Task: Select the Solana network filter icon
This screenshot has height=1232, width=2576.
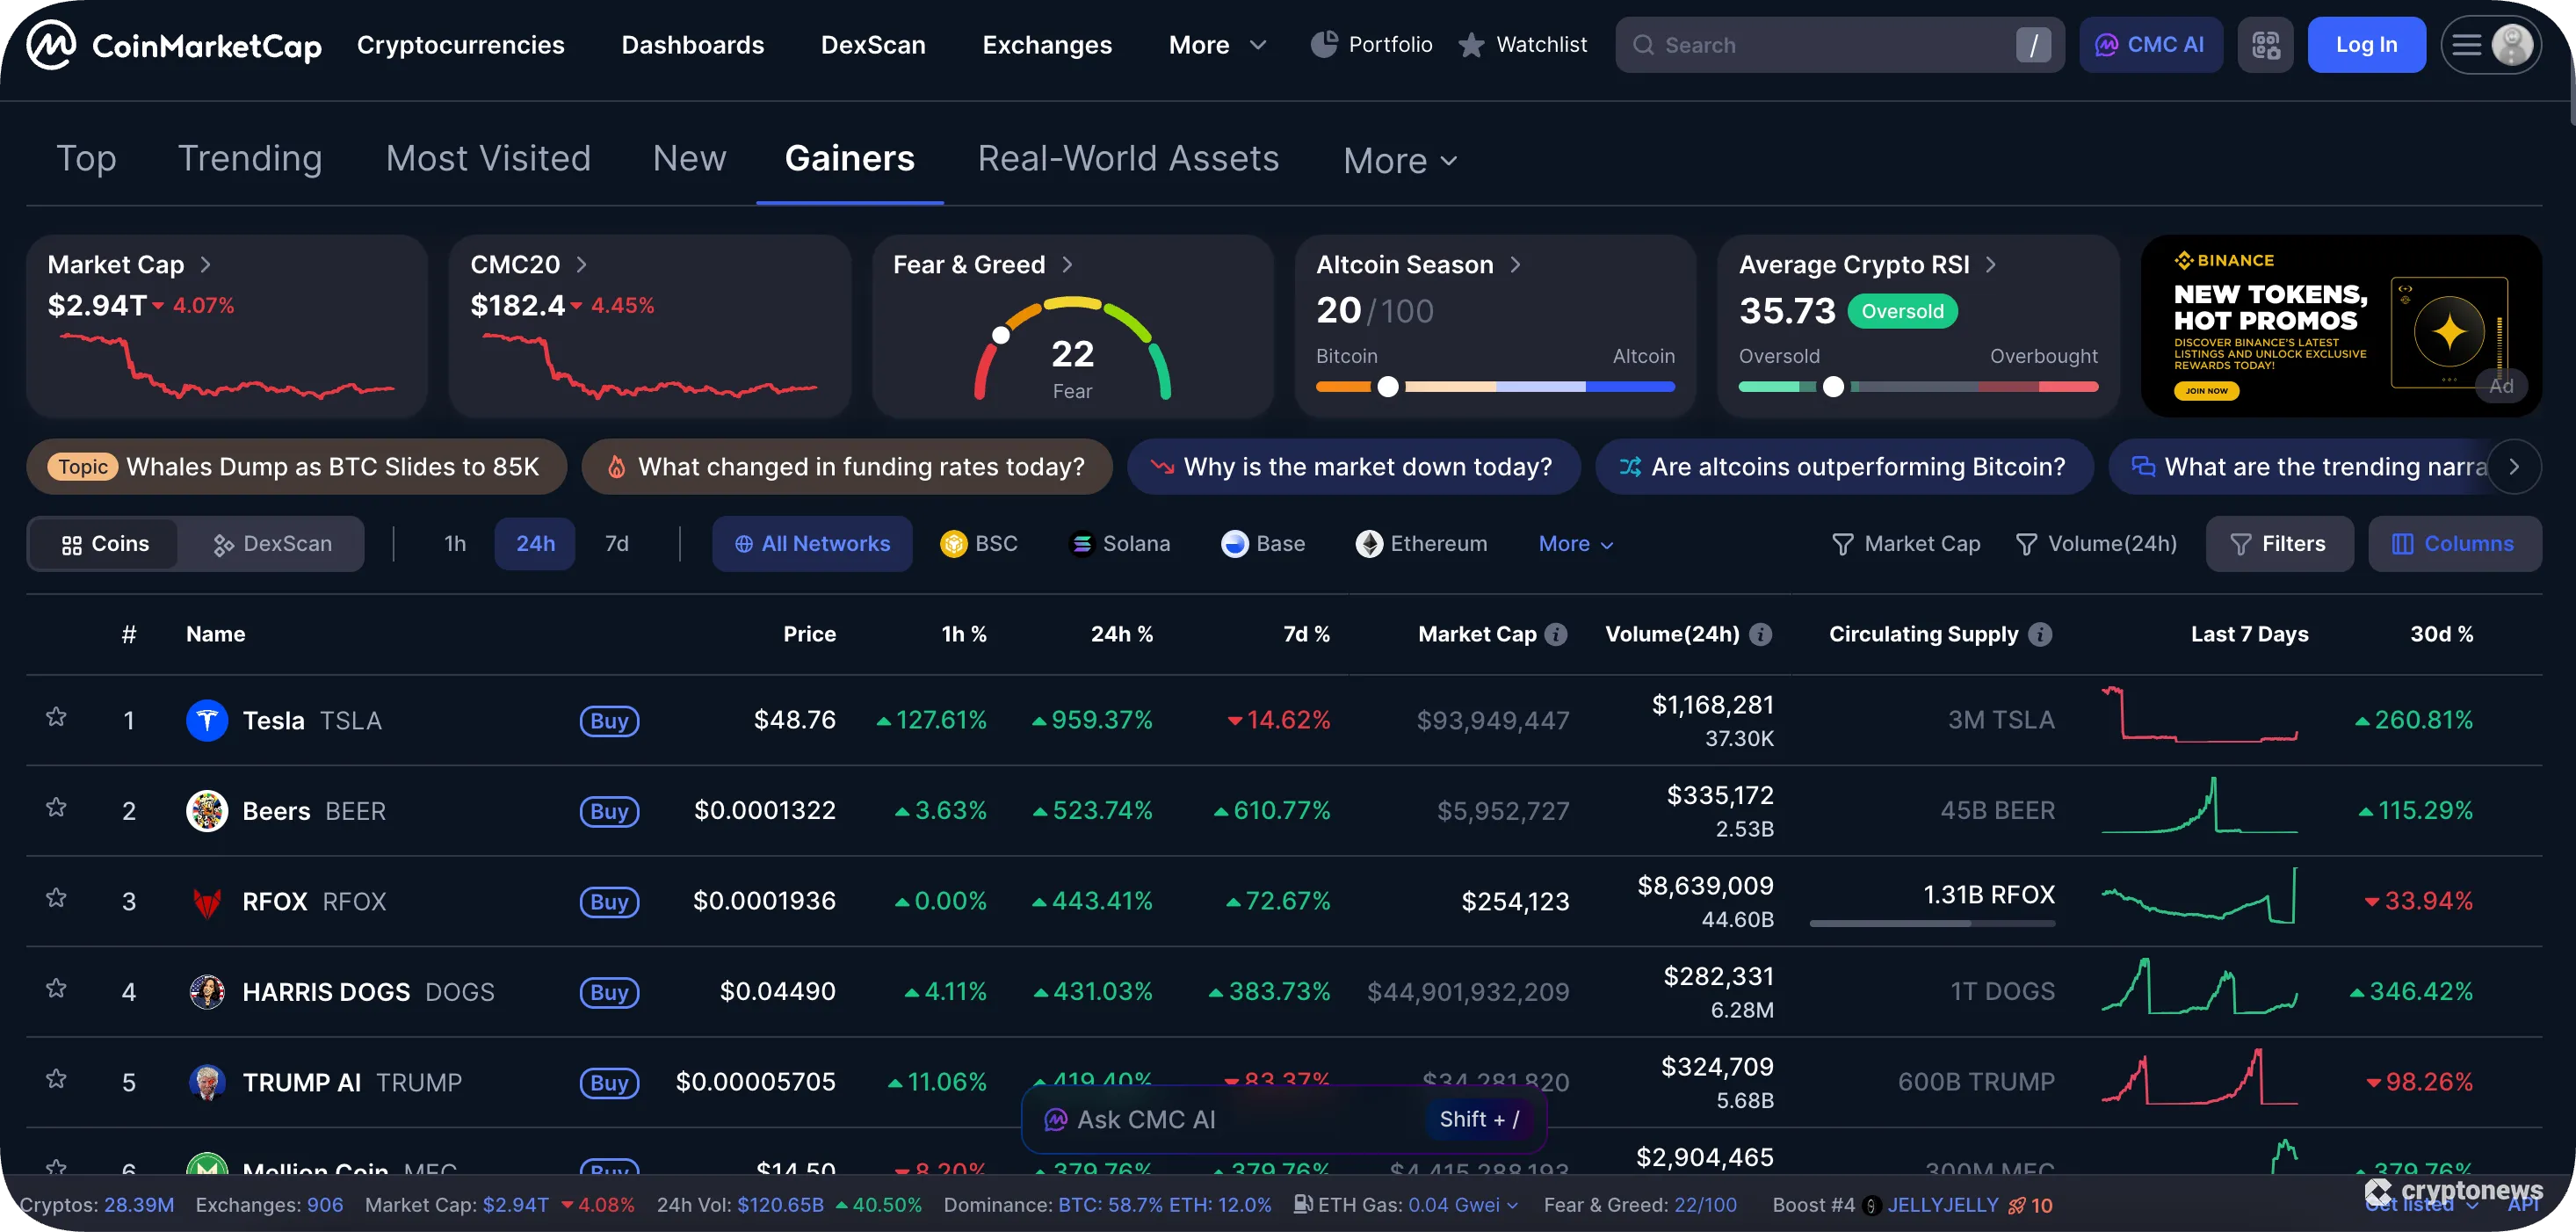Action: click(x=1086, y=543)
